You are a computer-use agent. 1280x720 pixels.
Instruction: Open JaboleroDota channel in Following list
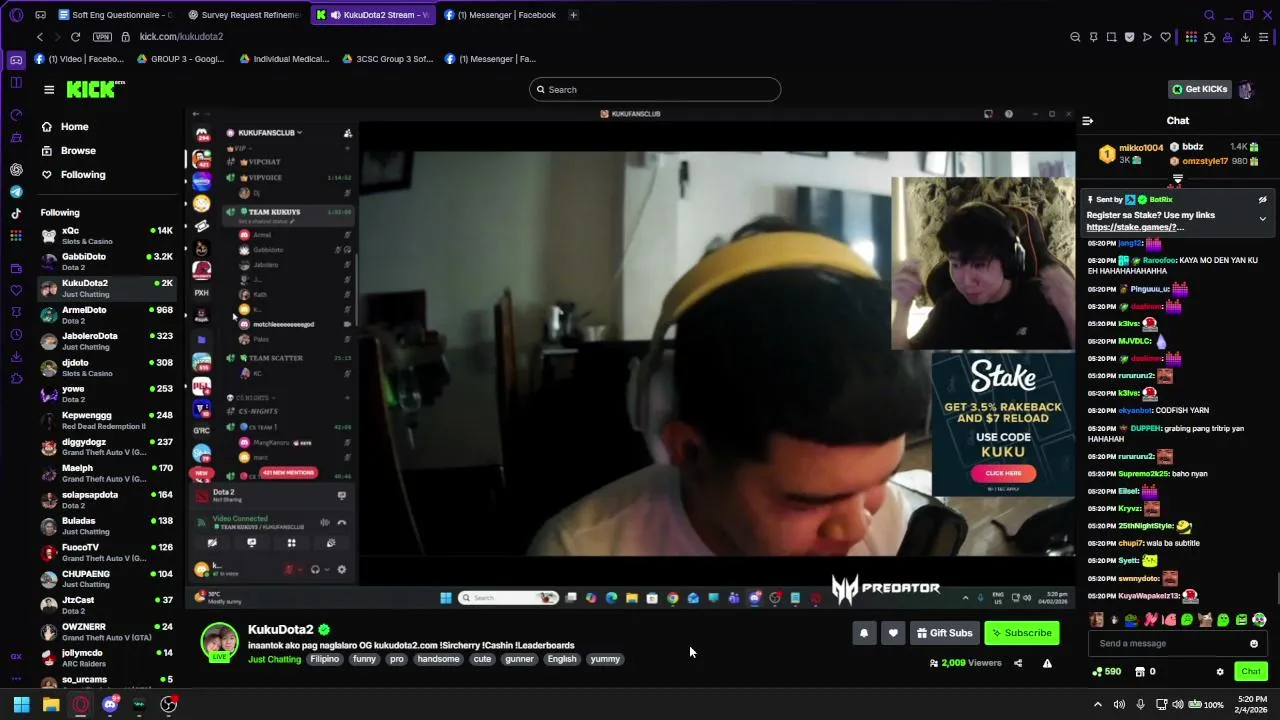tap(106, 341)
